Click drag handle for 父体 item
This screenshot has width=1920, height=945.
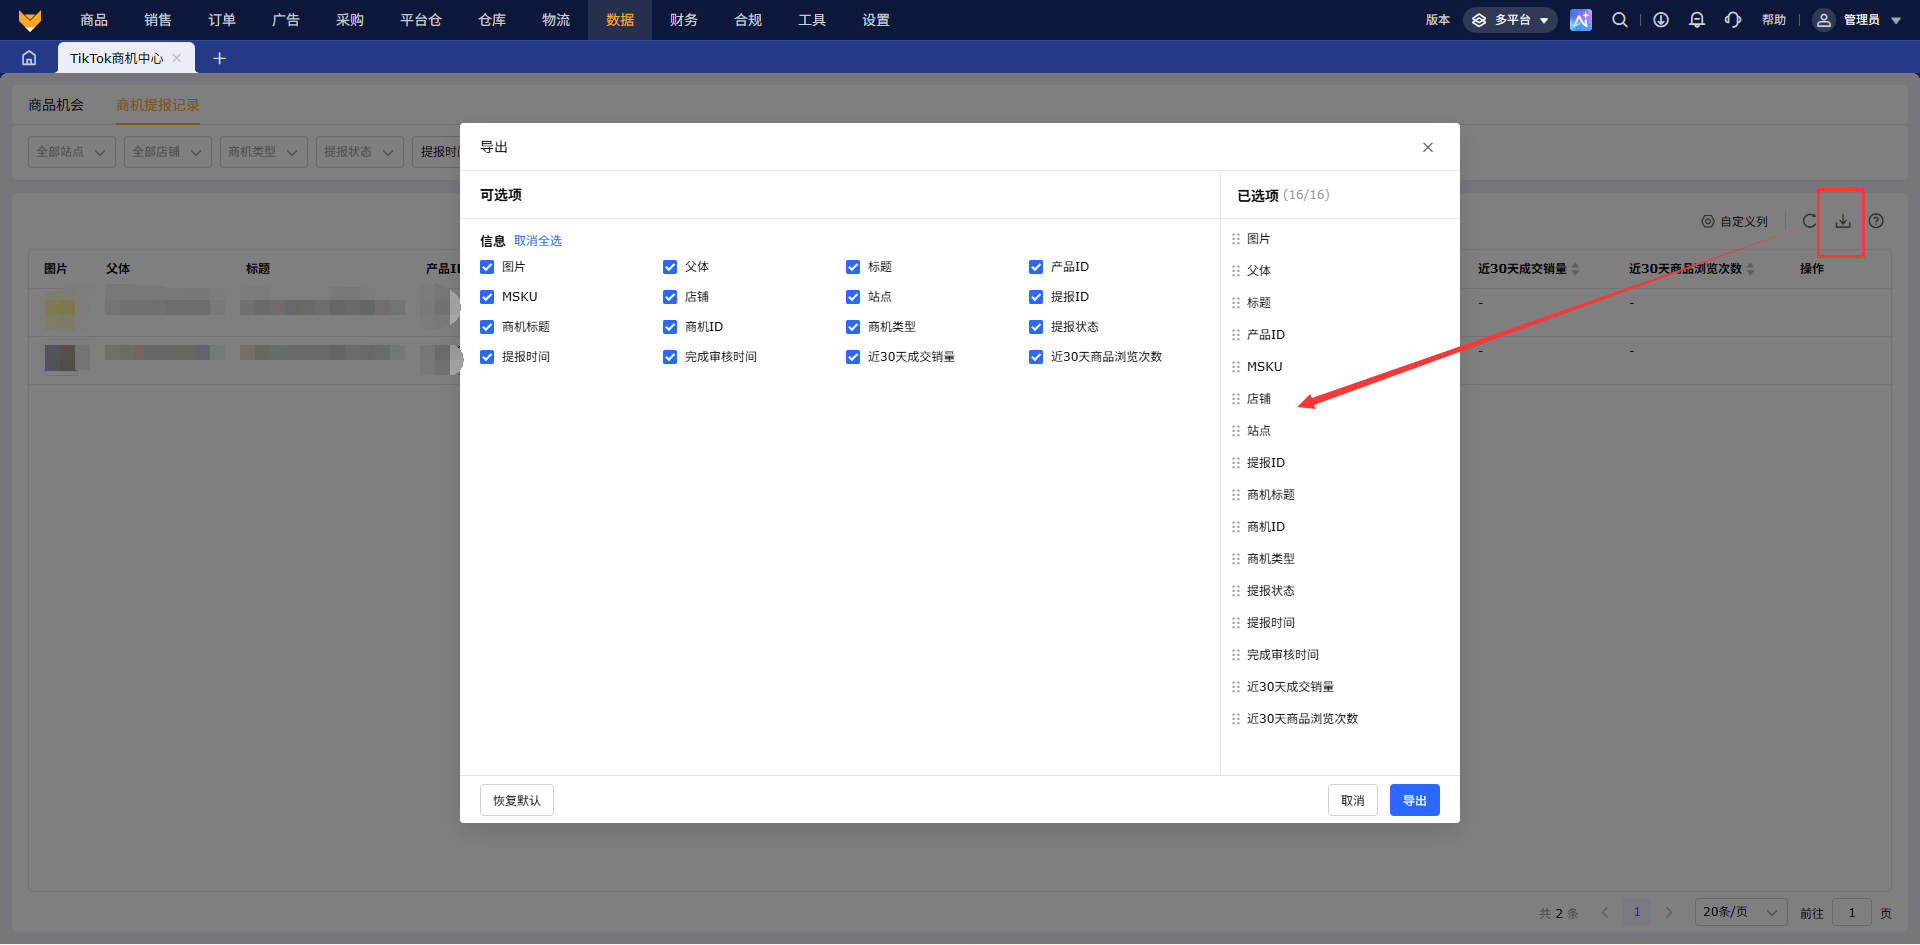pos(1236,271)
